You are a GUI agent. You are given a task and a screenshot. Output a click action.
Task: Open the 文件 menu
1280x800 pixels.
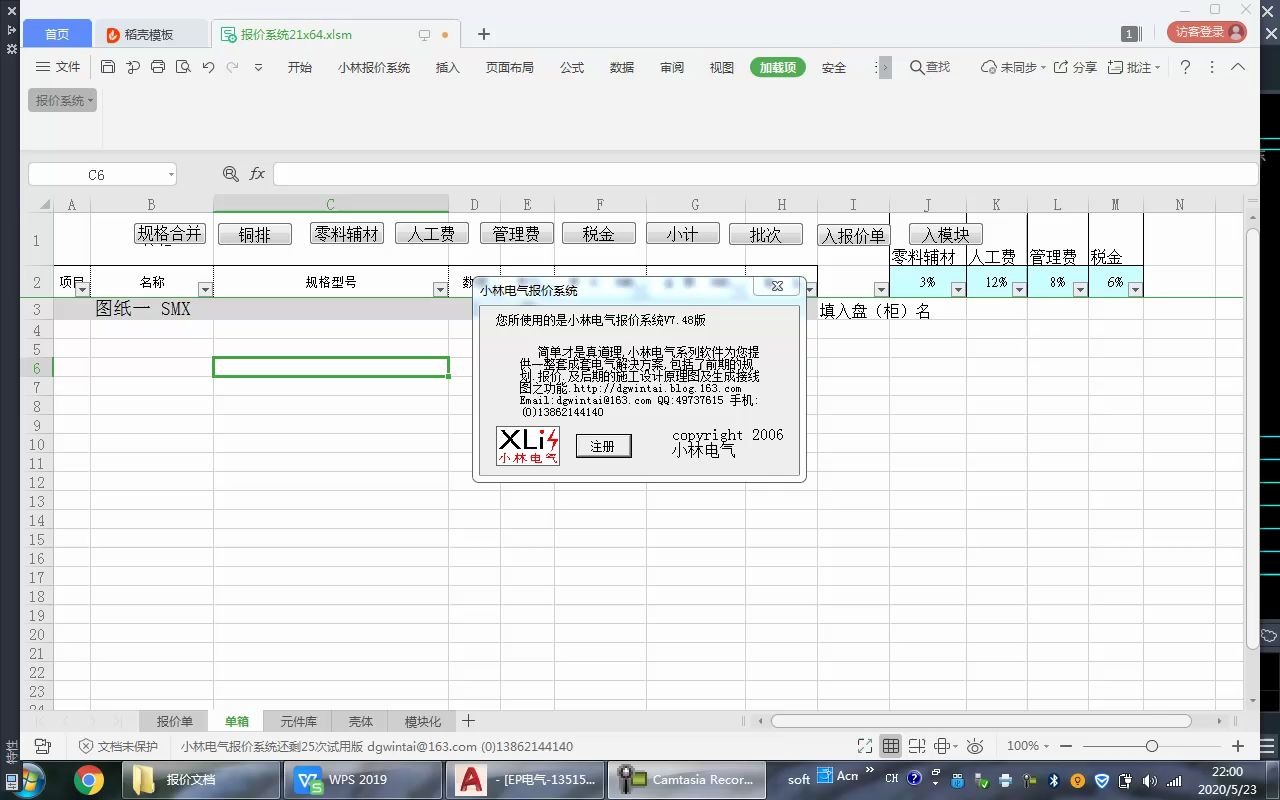pyautogui.click(x=58, y=67)
